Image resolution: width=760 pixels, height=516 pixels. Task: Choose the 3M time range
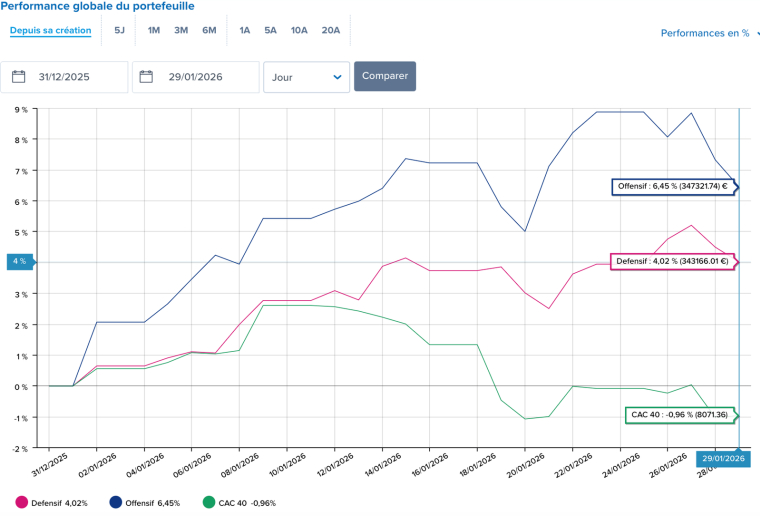(181, 30)
